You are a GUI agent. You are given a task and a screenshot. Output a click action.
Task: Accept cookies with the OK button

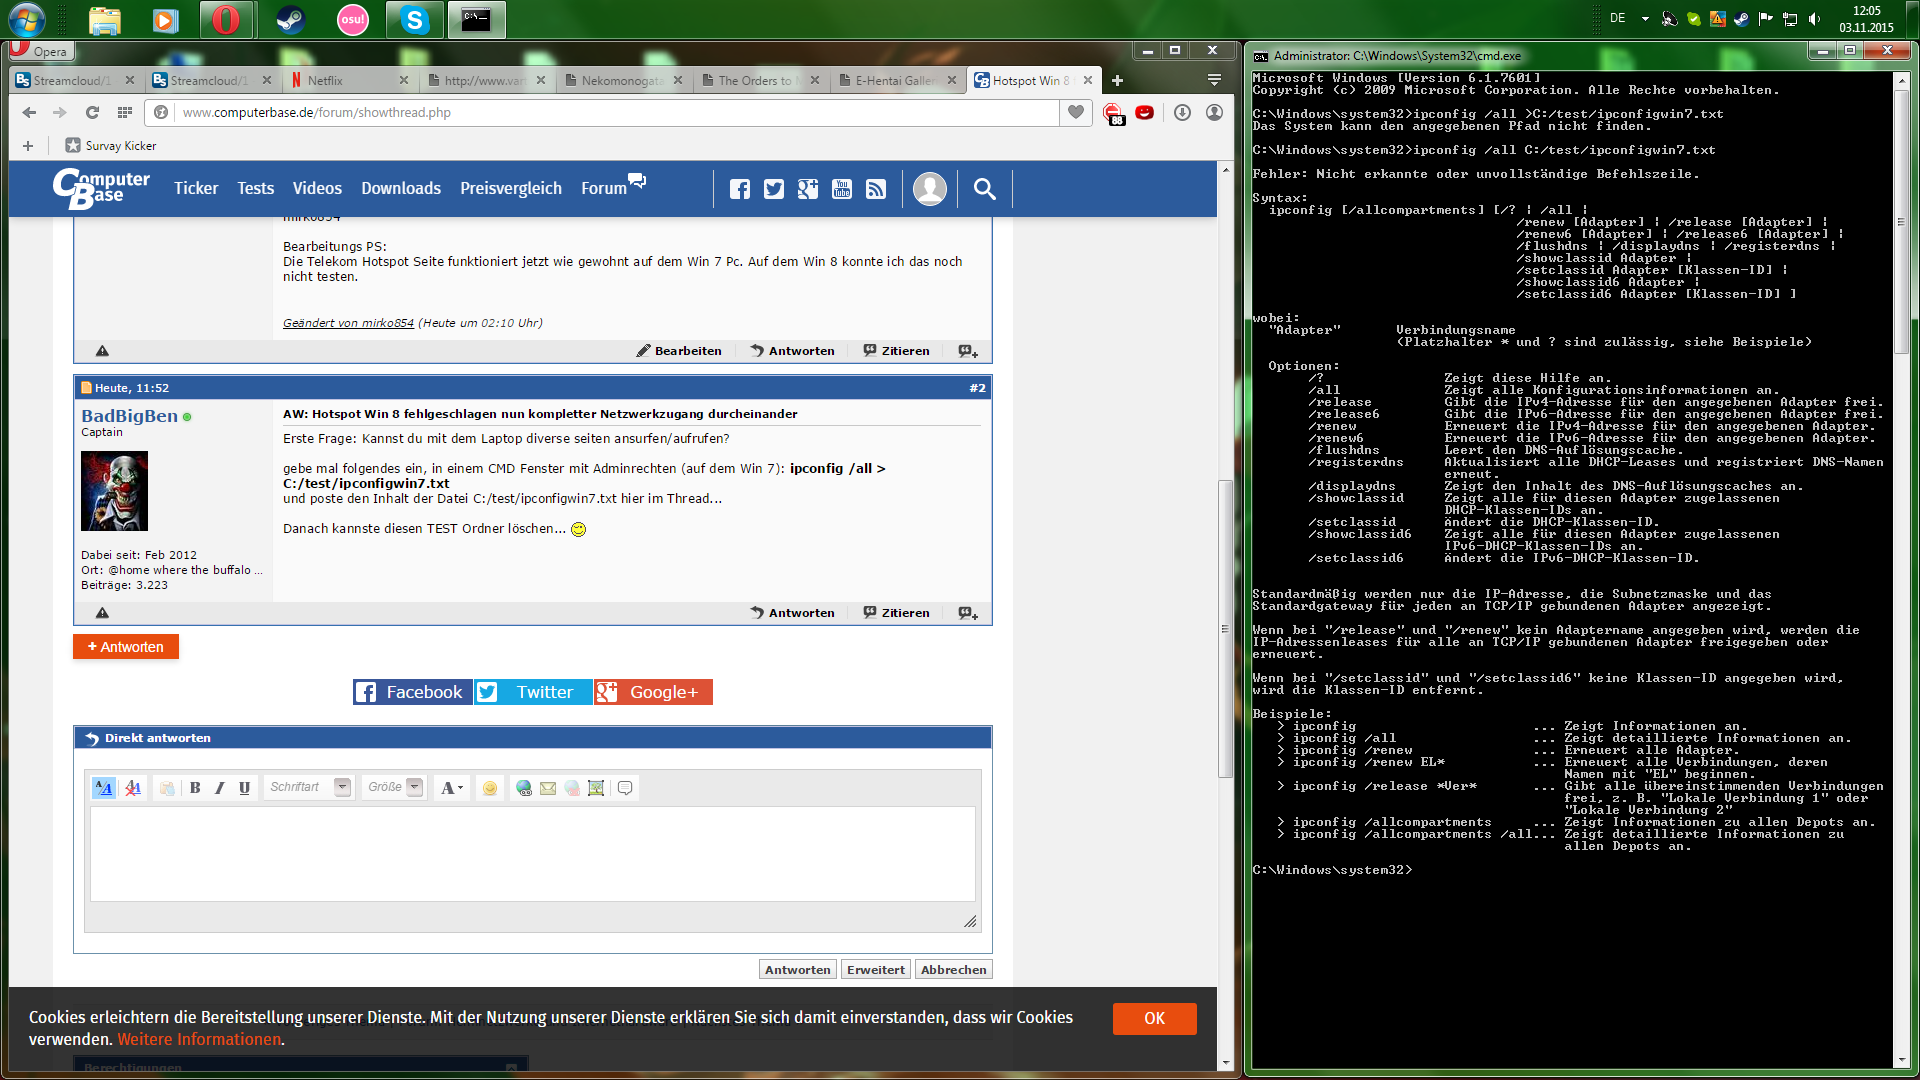(1154, 1018)
